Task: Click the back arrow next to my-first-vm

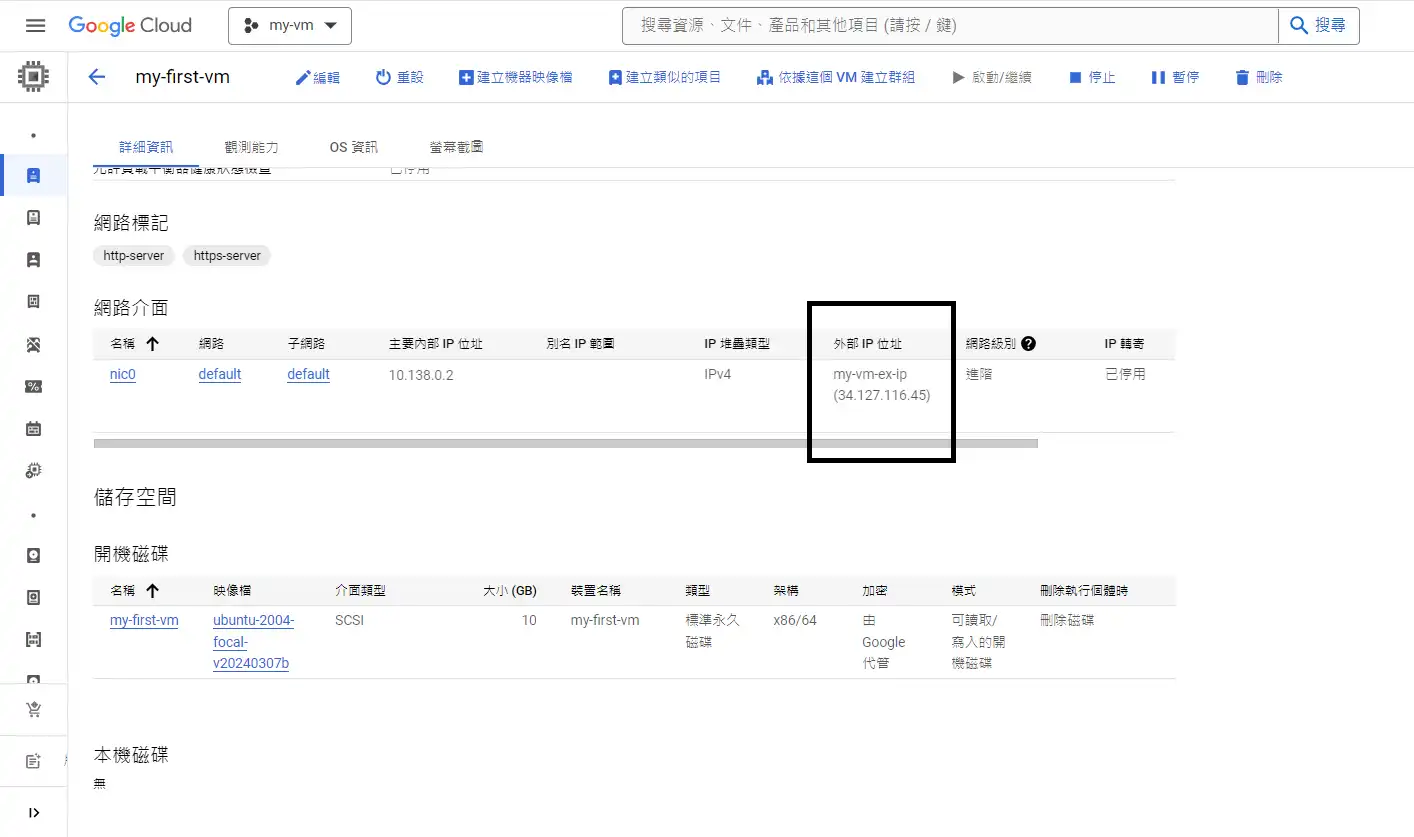Action: click(97, 77)
